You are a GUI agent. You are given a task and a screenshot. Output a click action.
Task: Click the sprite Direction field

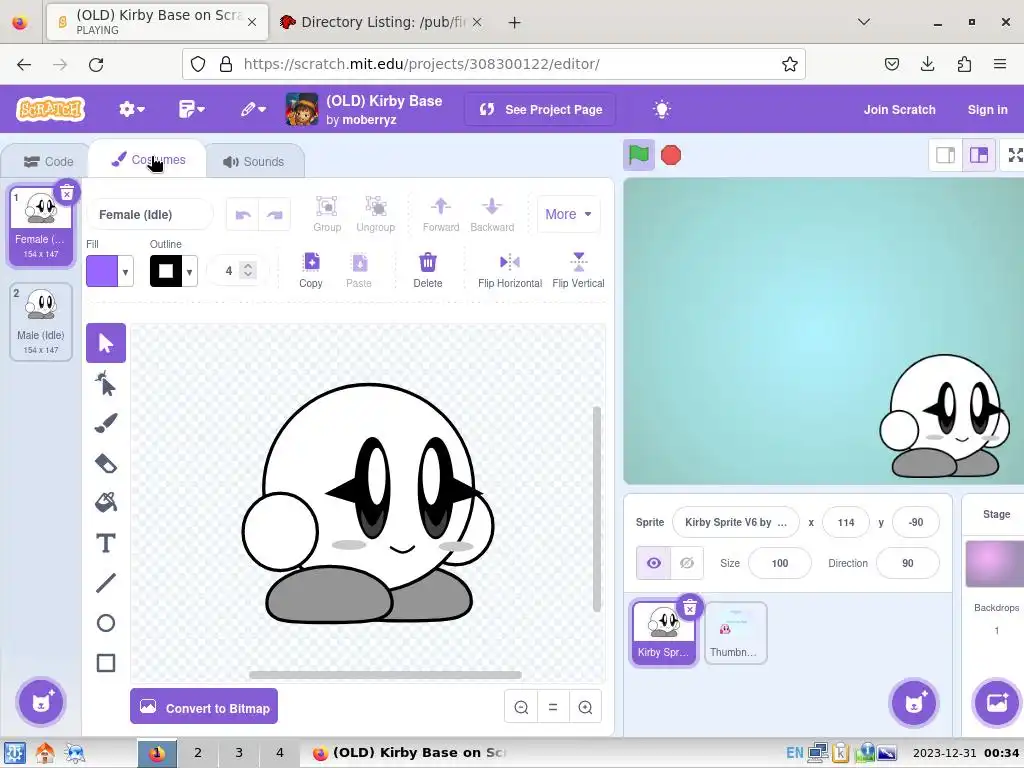907,563
